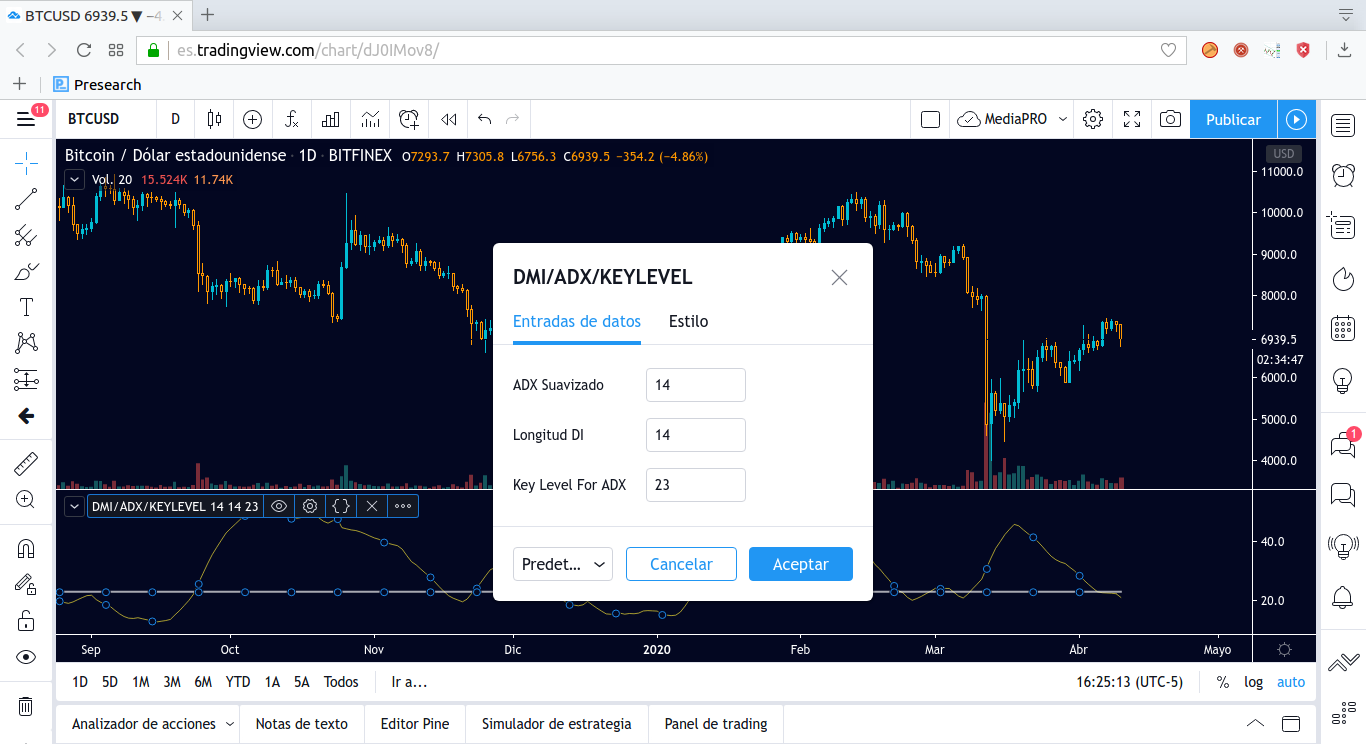Viewport: 1366px width, 744px height.
Task: Select the text annotation tool
Action: tap(25, 307)
